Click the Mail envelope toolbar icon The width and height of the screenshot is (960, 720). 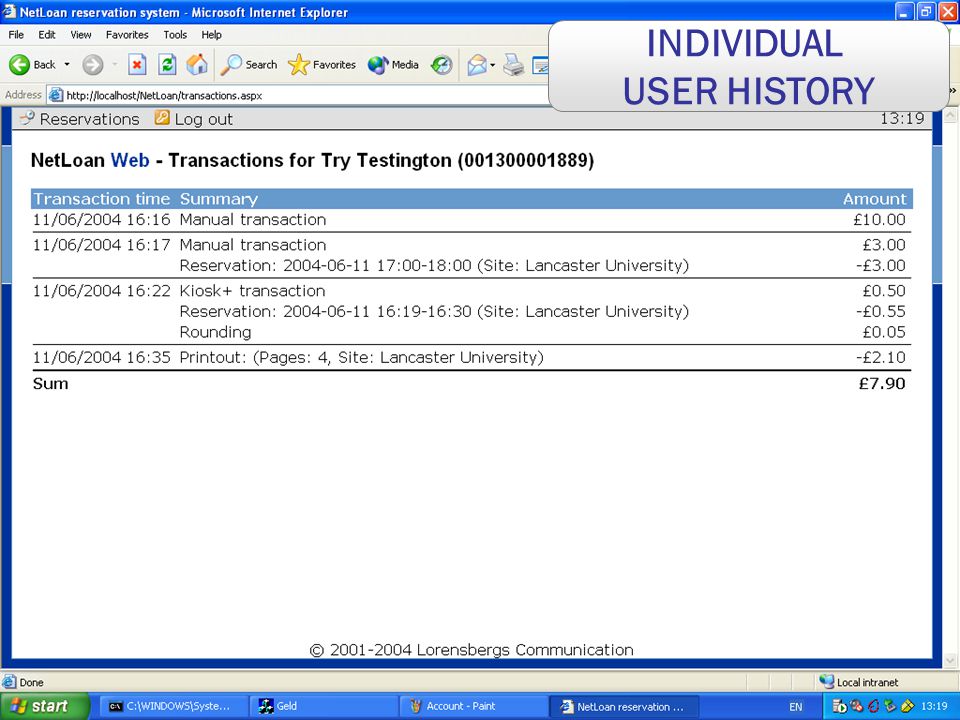pyautogui.click(x=476, y=64)
